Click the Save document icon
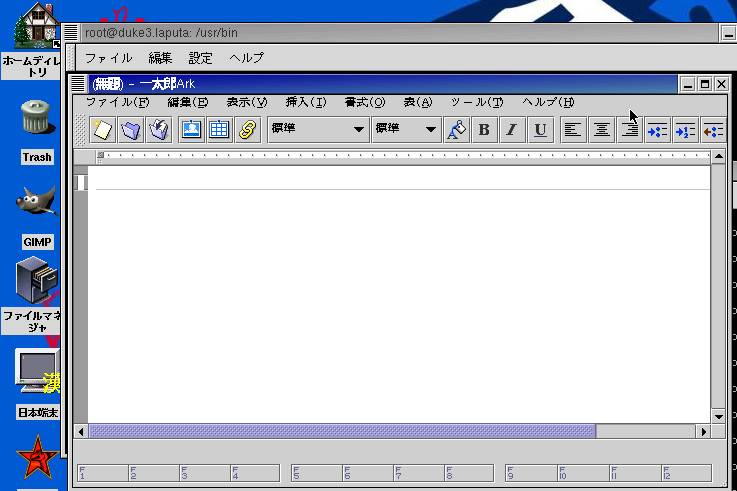Screen dimensions: 737x491 click(159, 130)
